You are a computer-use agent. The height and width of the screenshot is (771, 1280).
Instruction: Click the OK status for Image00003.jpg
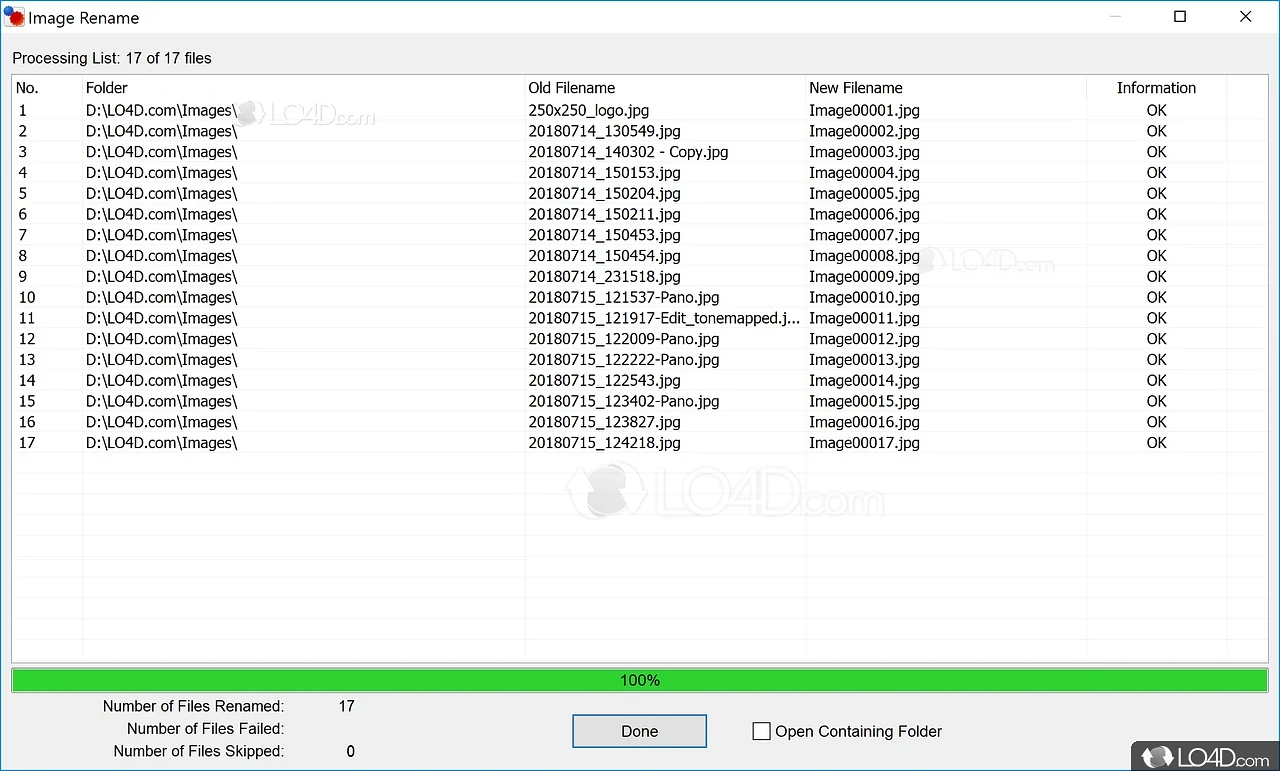pos(1156,152)
